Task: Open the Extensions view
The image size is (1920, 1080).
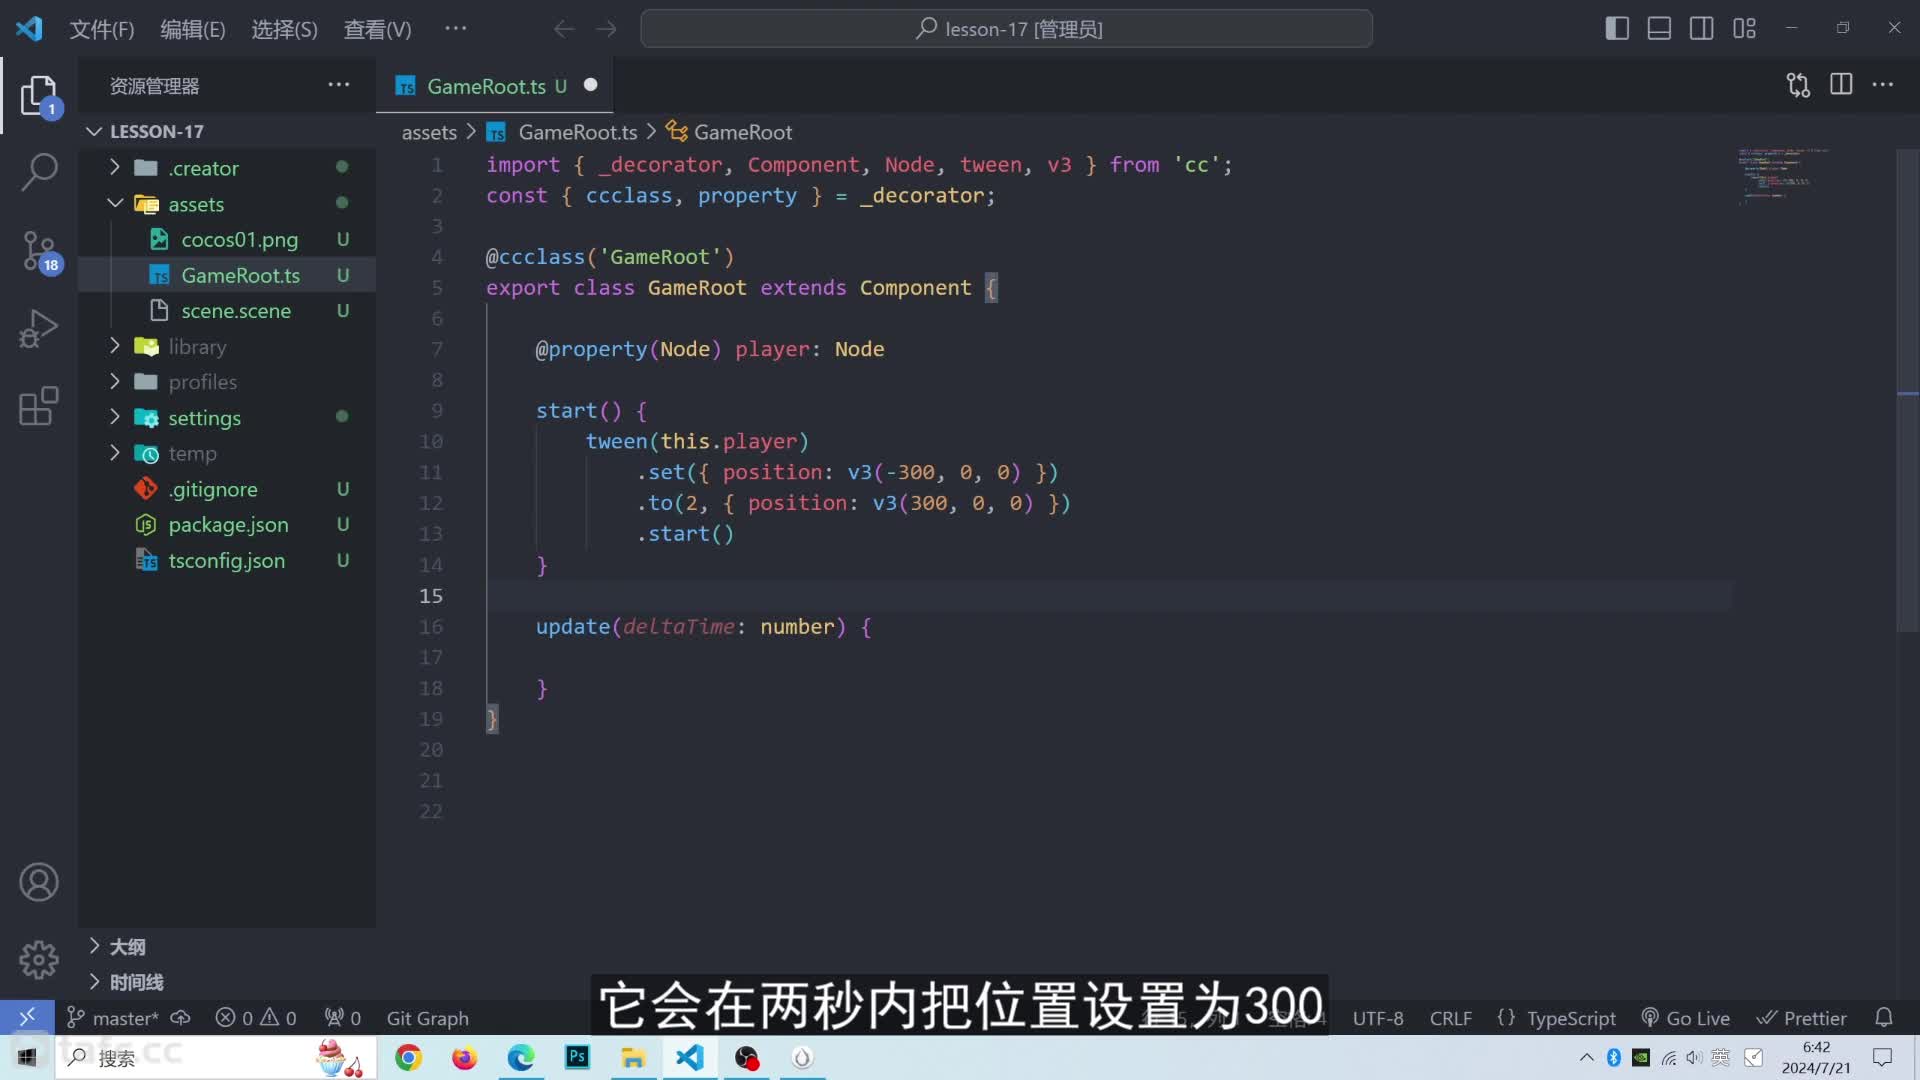Action: [39, 406]
